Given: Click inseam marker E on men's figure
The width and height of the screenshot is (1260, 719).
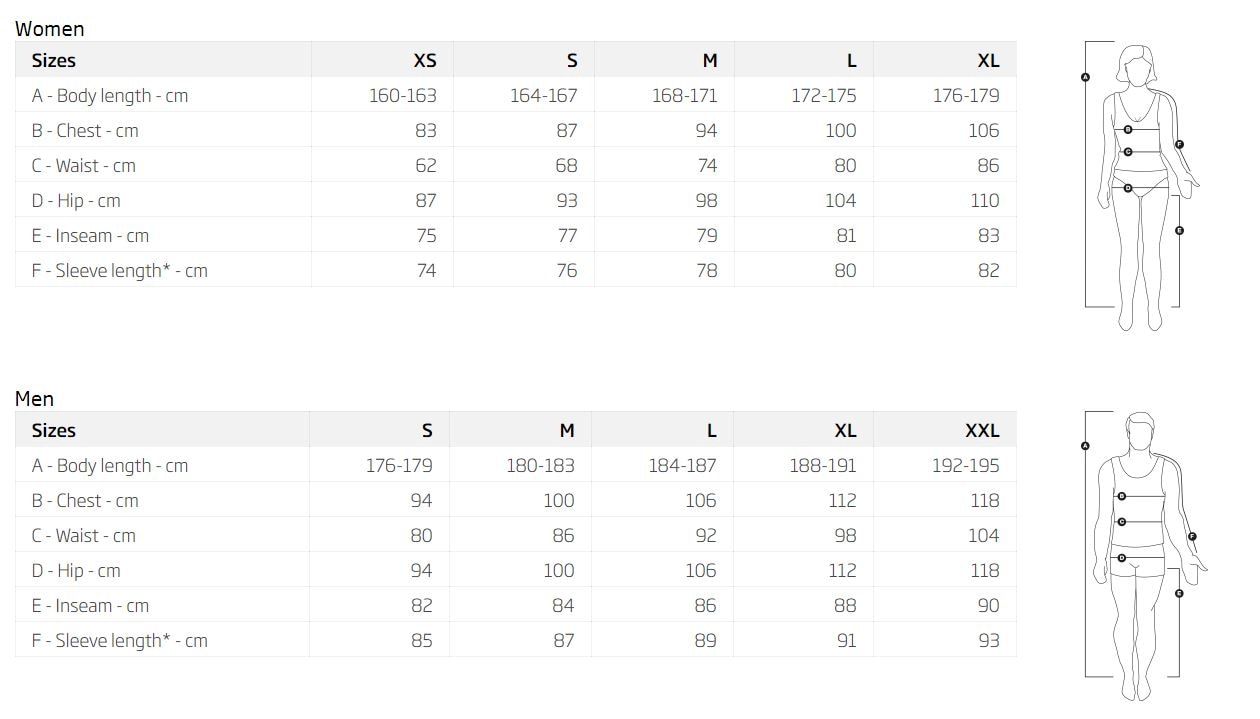Looking at the screenshot, I should (1180, 594).
